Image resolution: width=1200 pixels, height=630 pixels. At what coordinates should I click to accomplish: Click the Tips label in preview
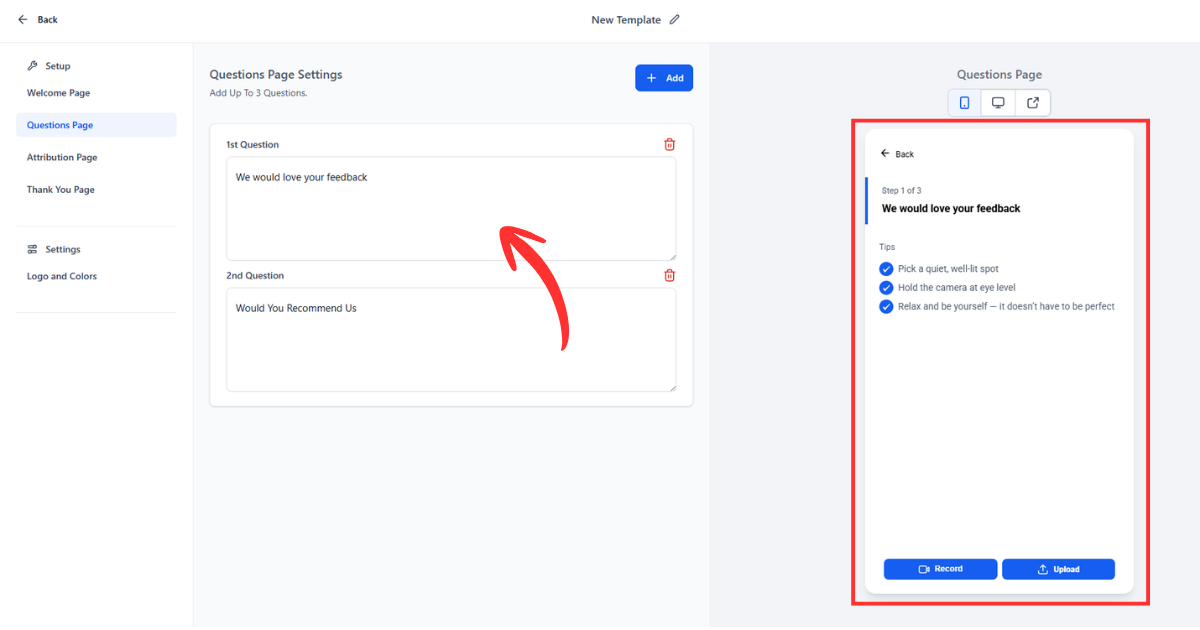click(887, 247)
